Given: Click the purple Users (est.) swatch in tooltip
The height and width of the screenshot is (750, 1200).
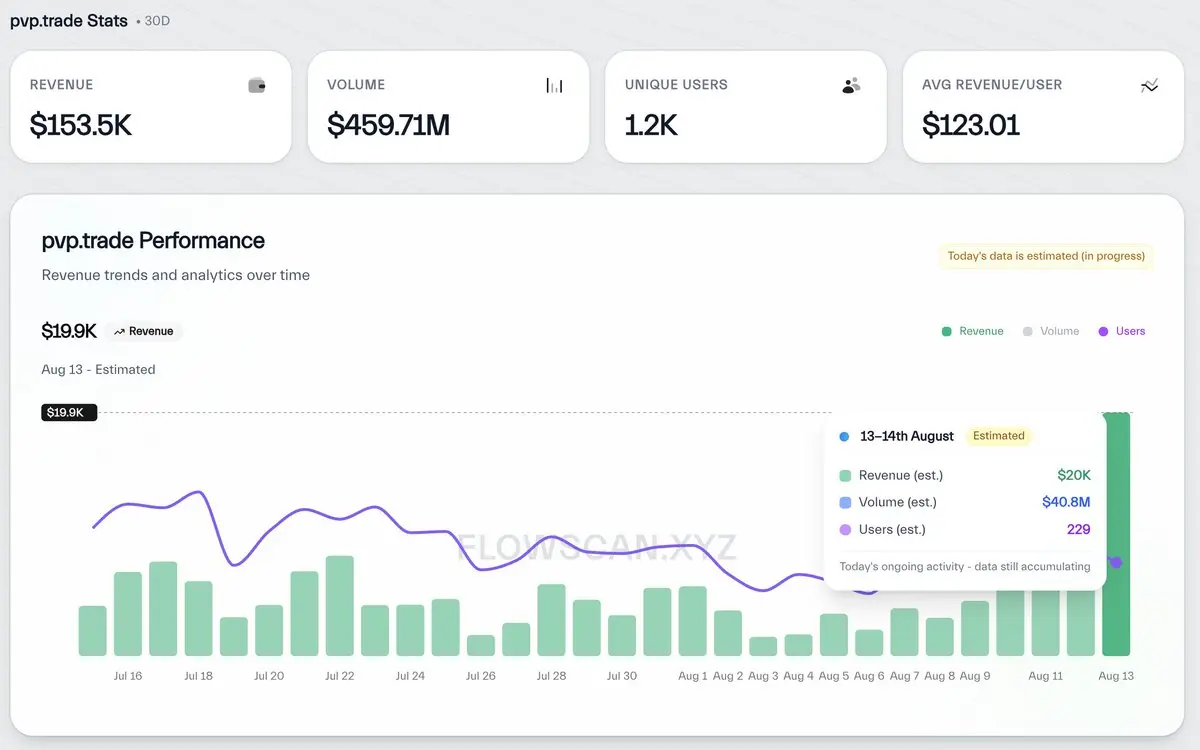Looking at the screenshot, I should point(845,530).
